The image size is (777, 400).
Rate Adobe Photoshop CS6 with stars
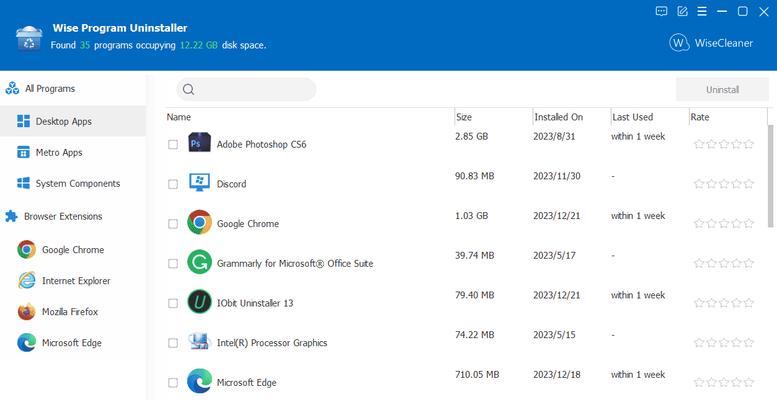tap(723, 144)
